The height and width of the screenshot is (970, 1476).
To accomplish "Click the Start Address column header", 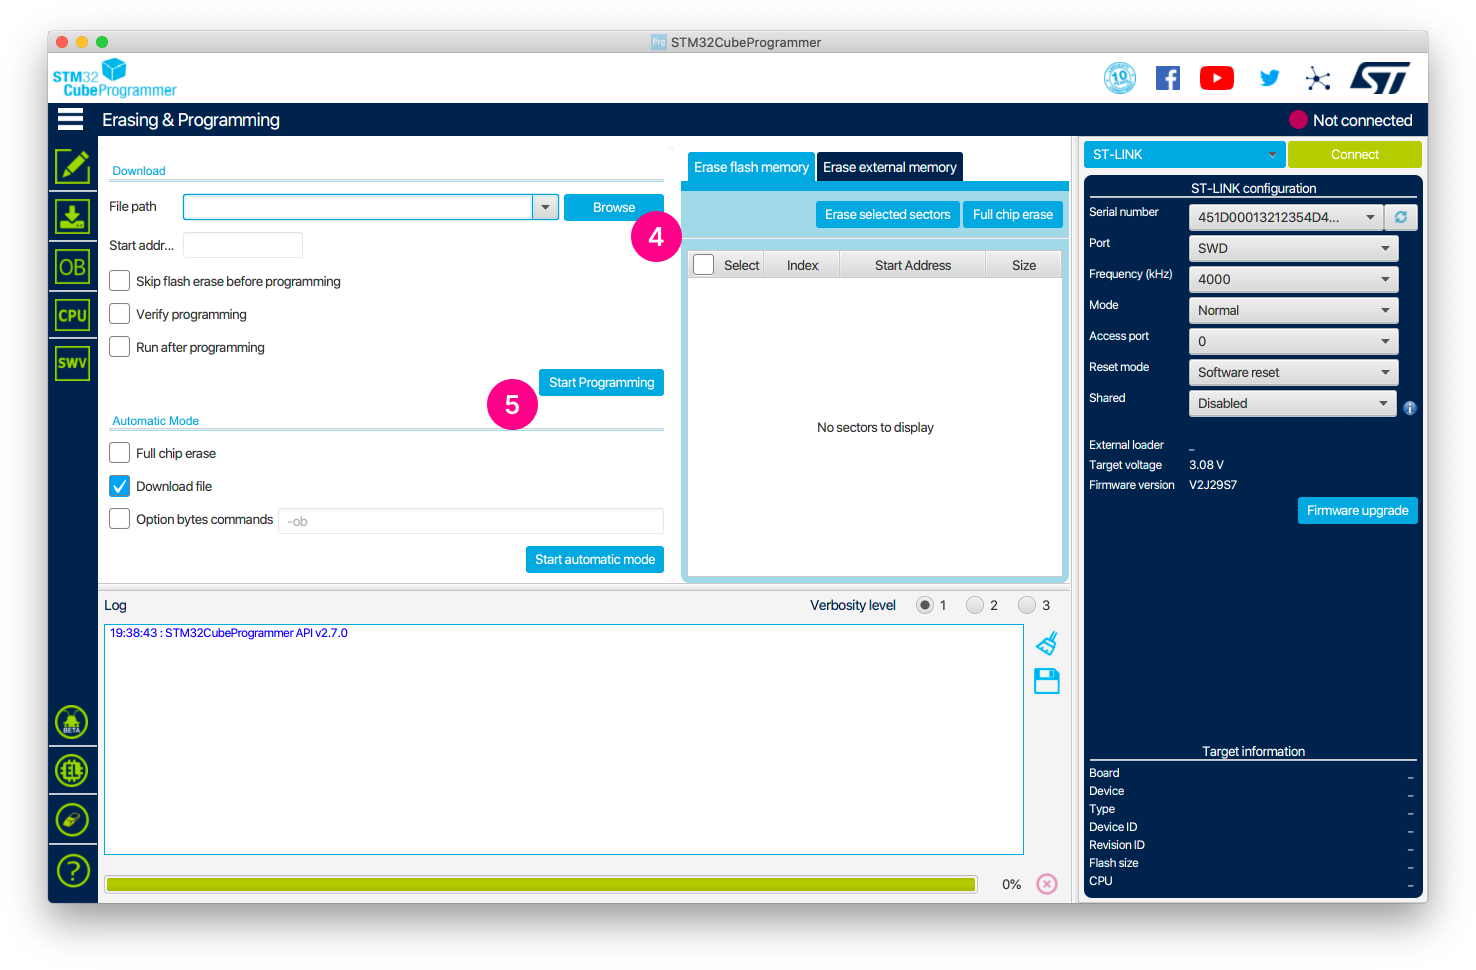I will (x=913, y=265).
